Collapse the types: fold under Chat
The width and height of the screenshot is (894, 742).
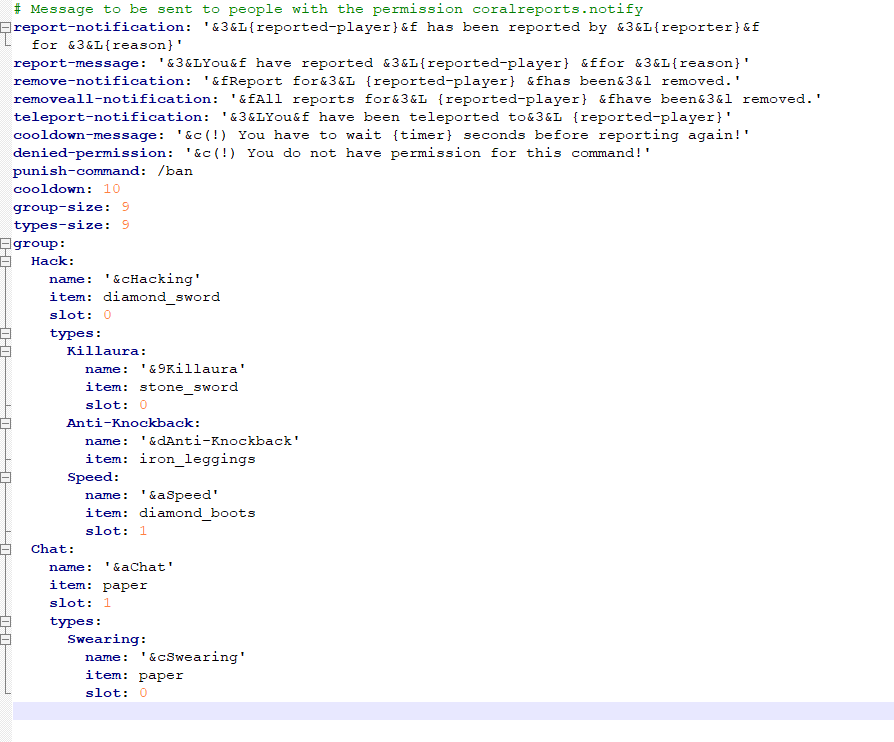point(6,621)
